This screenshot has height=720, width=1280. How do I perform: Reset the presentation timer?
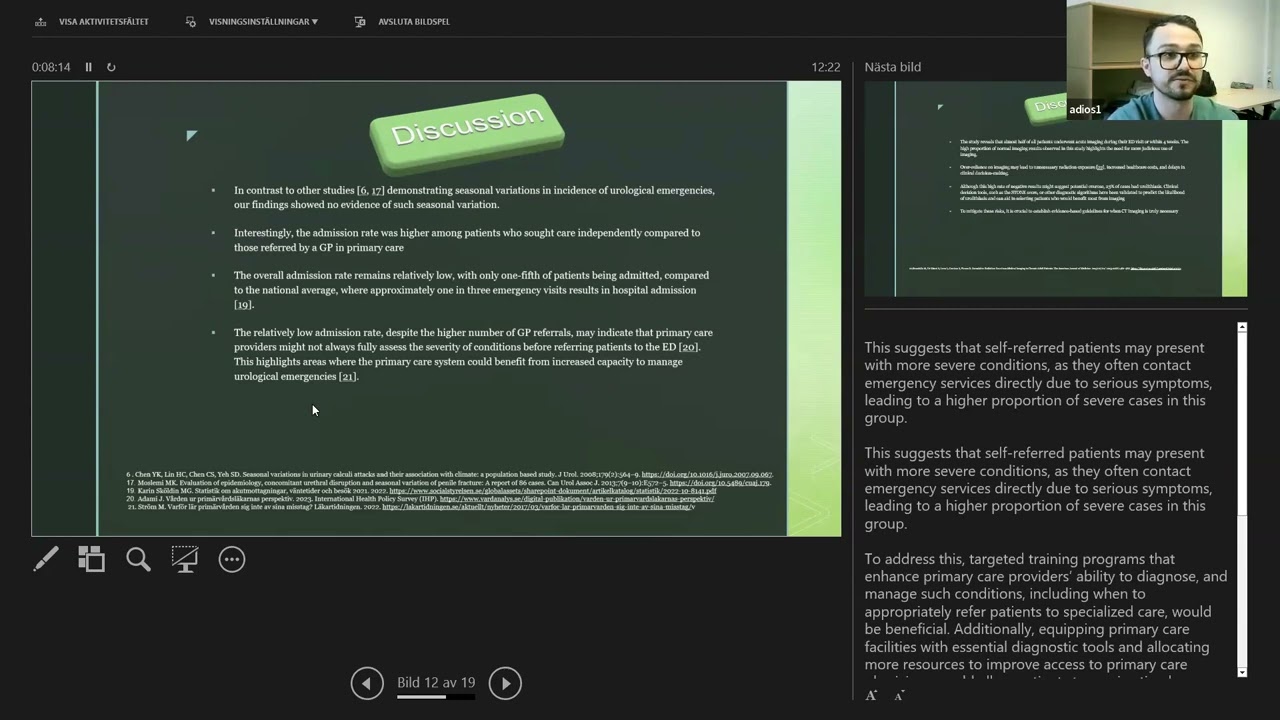point(111,67)
